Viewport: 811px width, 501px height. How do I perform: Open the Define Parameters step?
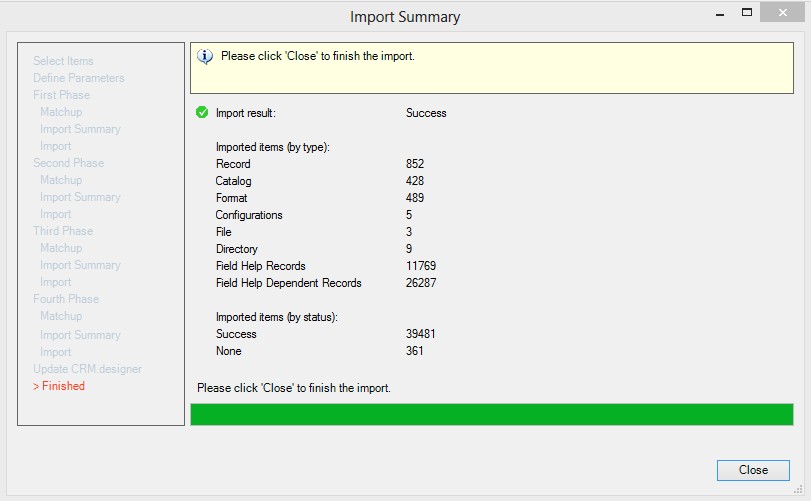click(78, 78)
